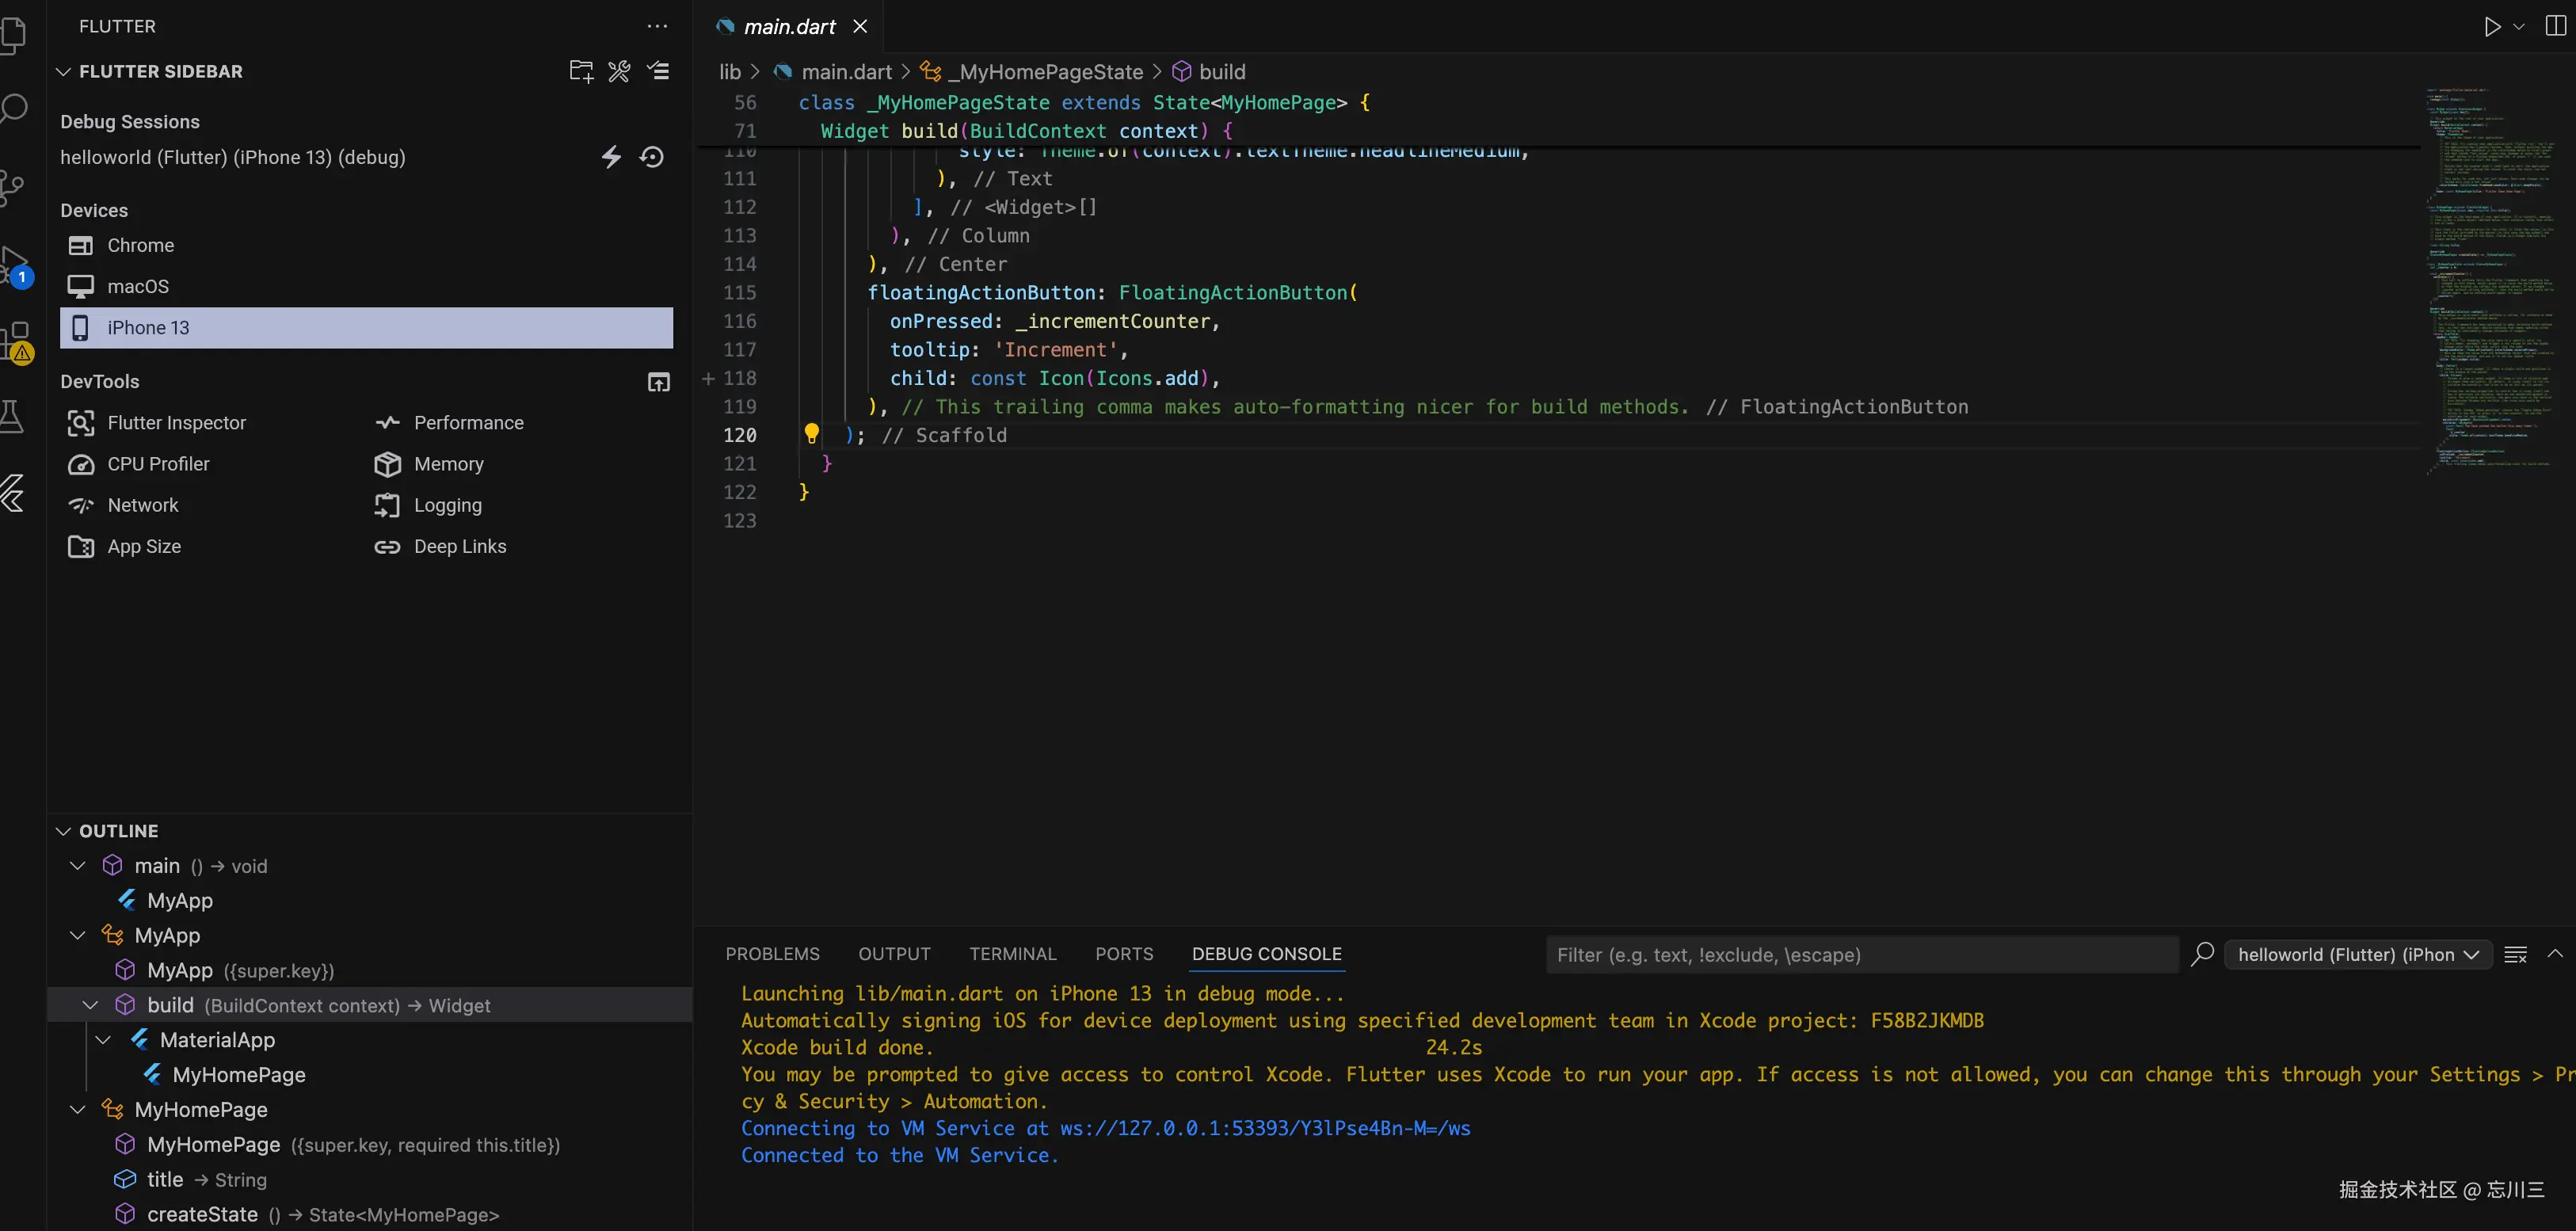The image size is (2576, 1231).
Task: Switch to the Terminal tab
Action: click(1012, 954)
